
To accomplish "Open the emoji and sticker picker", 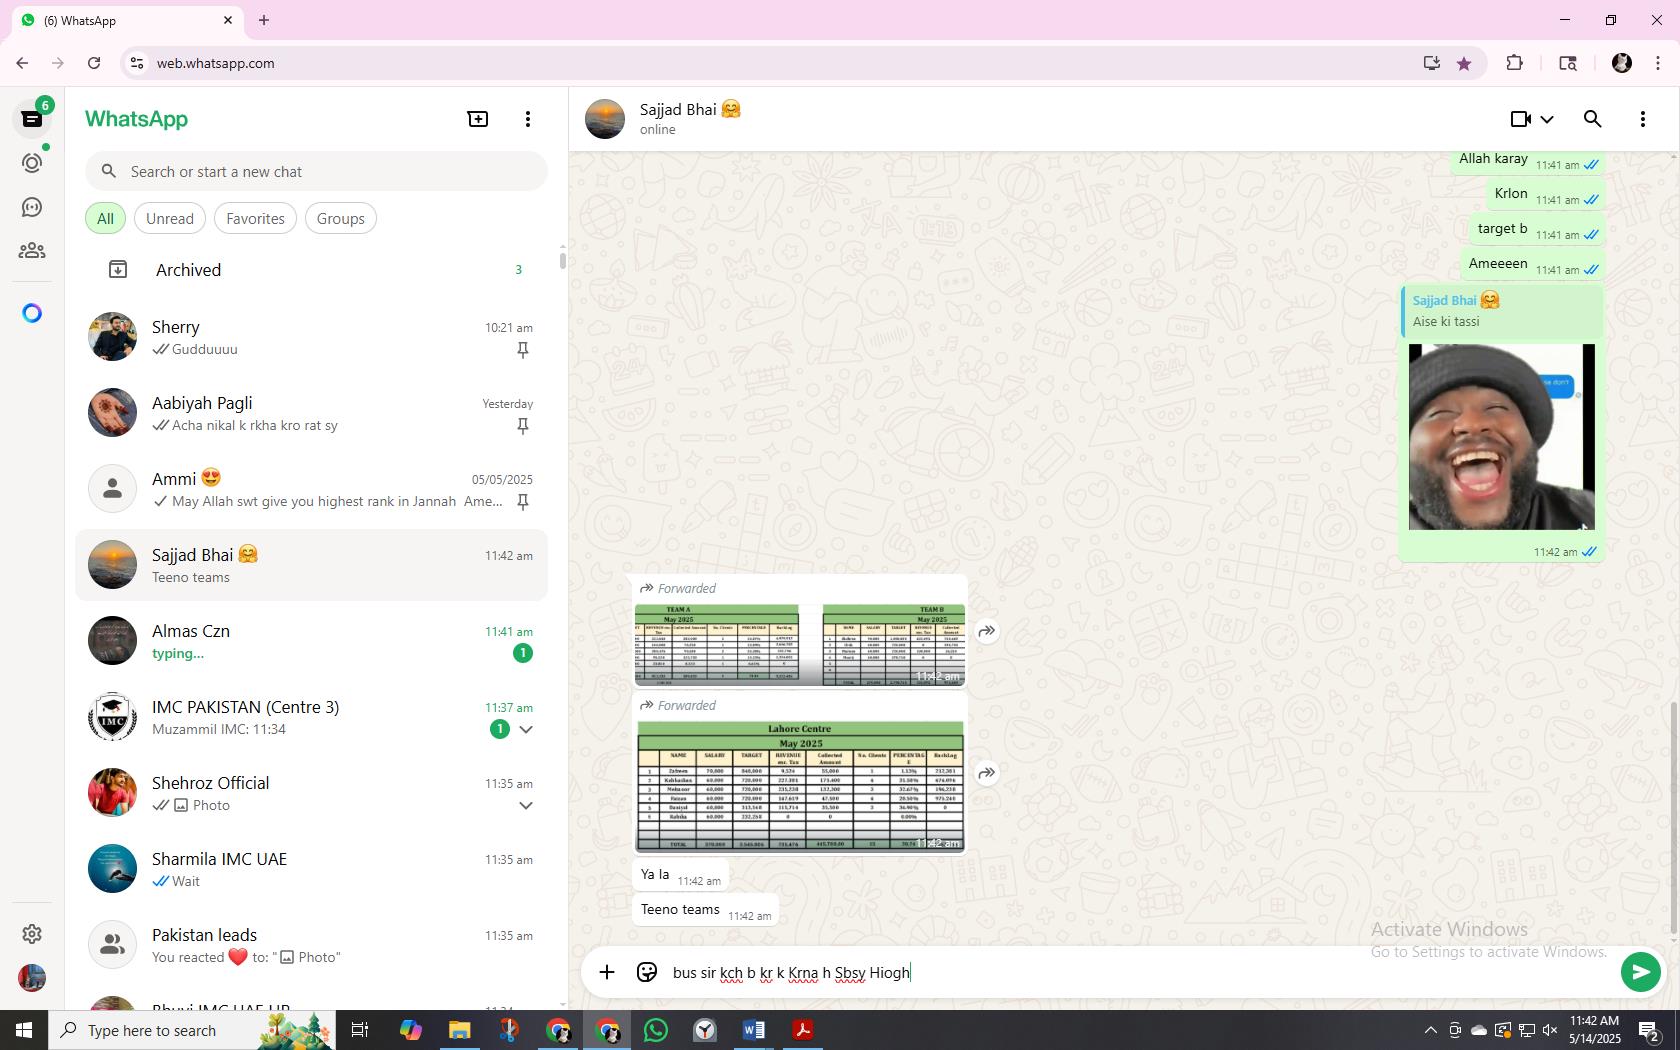I will [647, 972].
